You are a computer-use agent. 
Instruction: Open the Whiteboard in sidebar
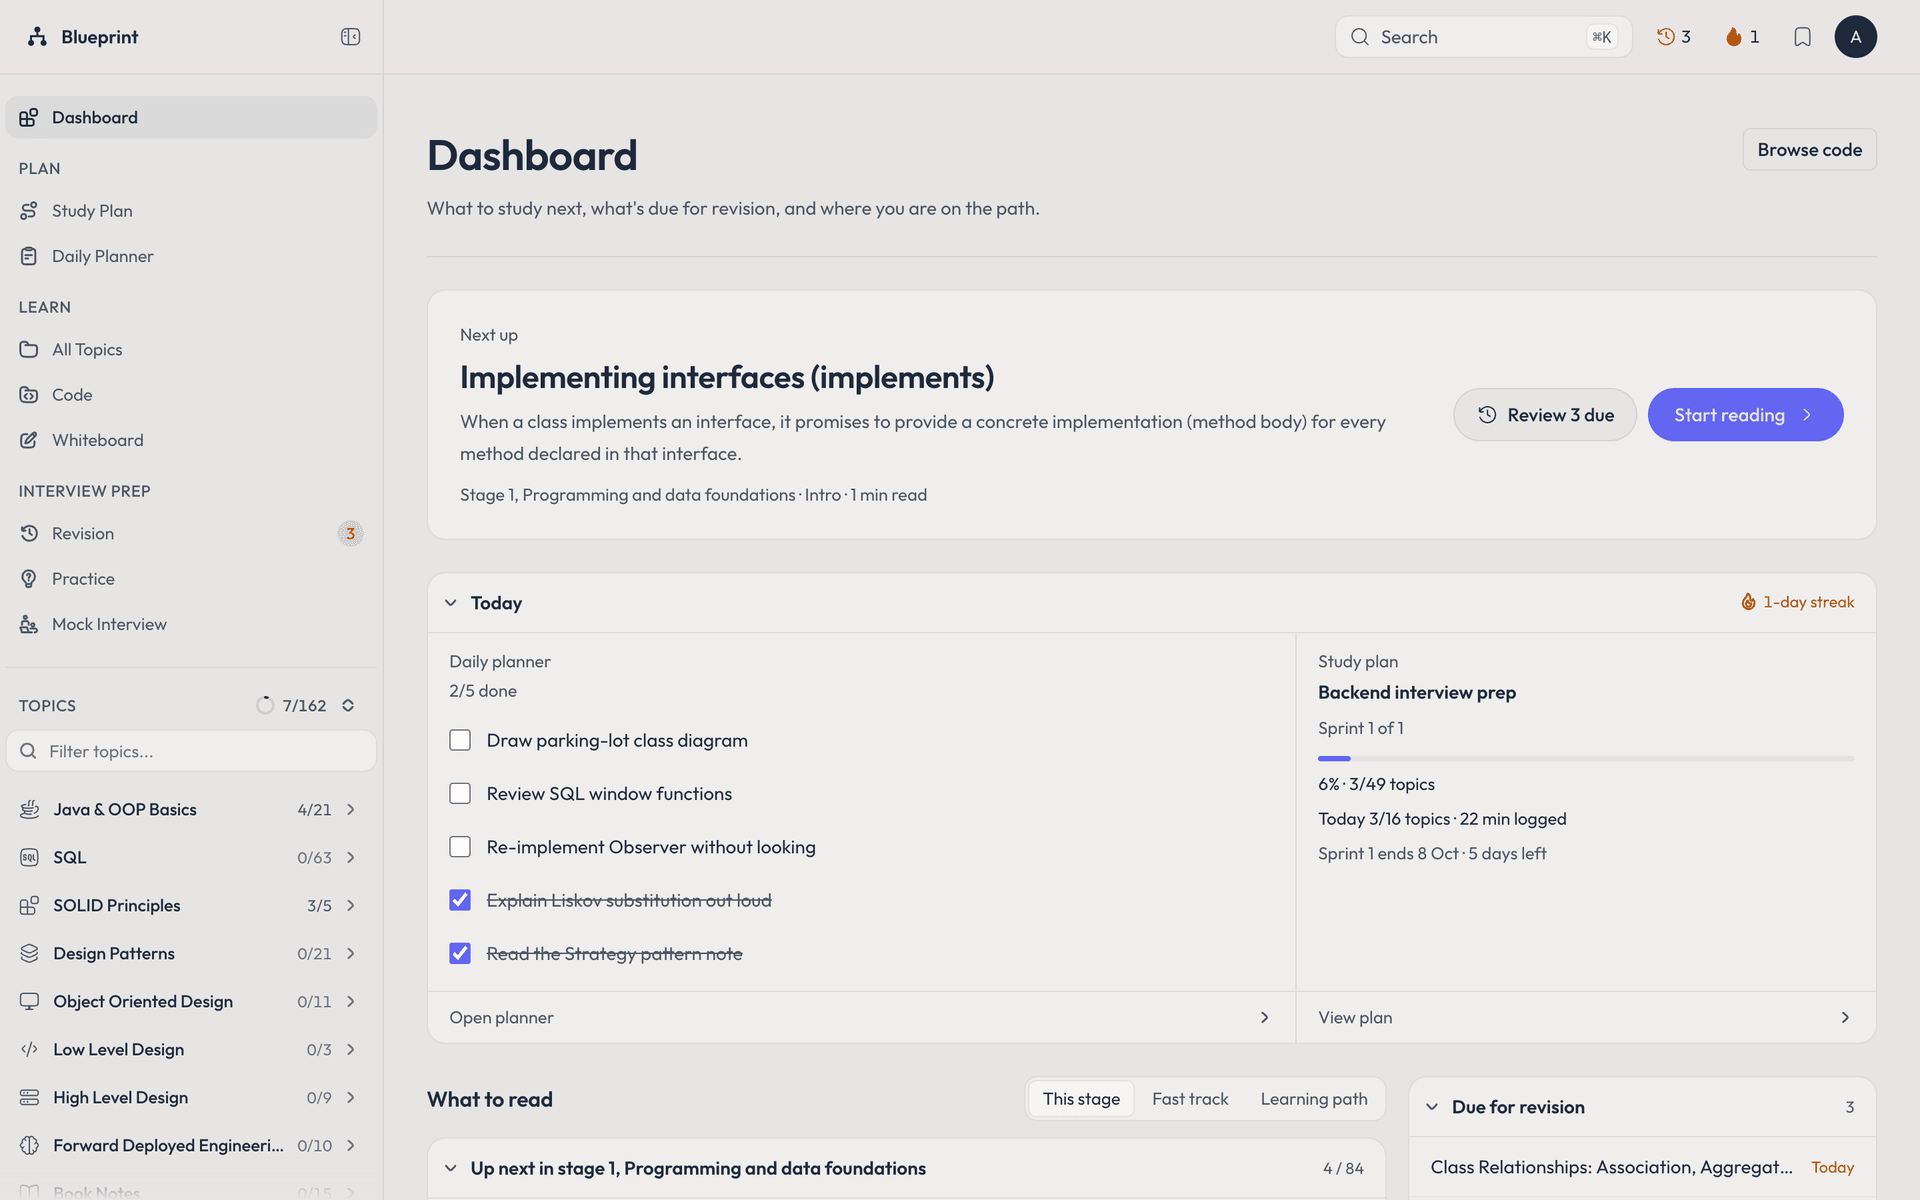191,440
